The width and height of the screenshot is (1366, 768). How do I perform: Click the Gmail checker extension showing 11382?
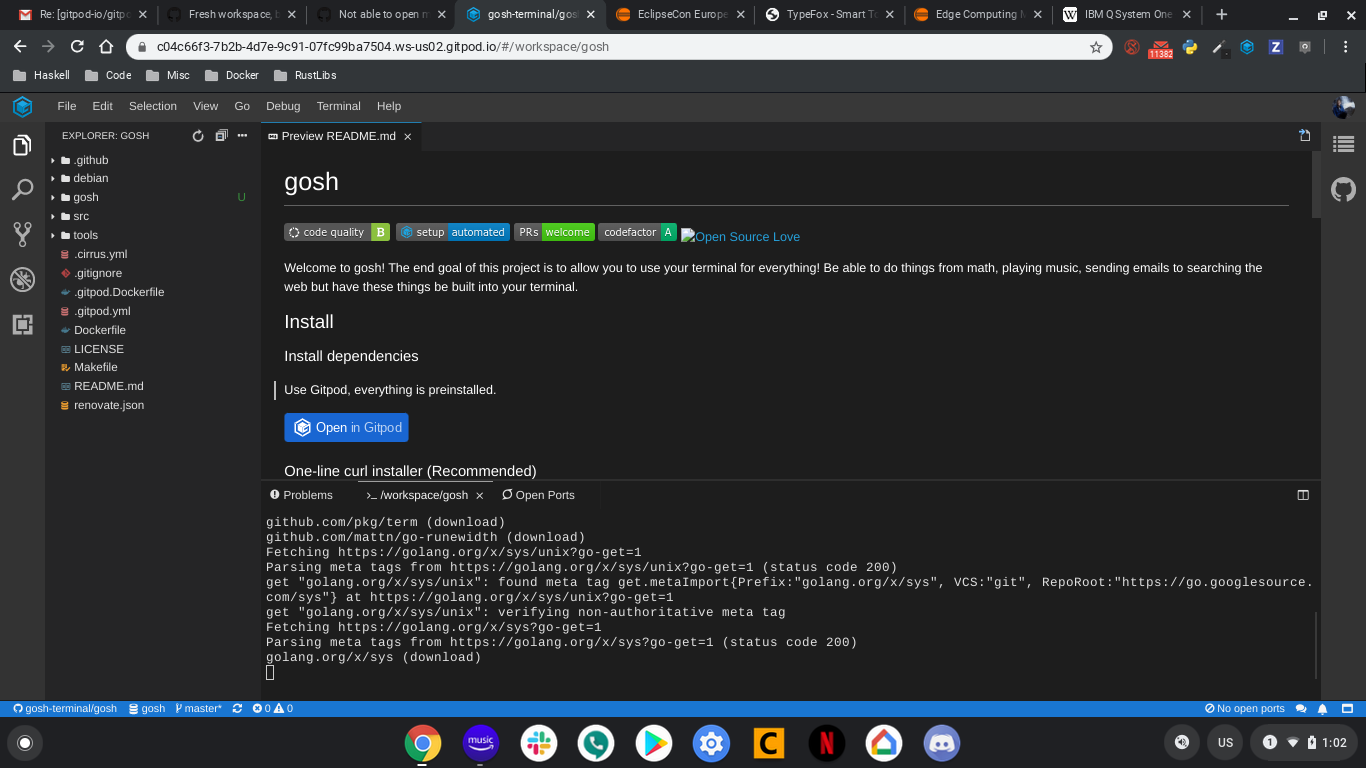coord(1161,48)
